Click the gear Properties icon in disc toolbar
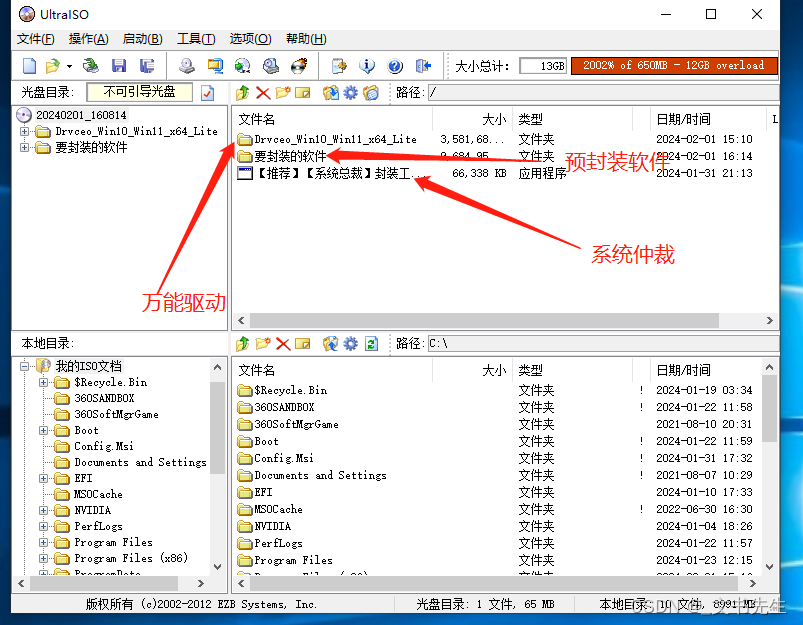The image size is (803, 625). pyautogui.click(x=351, y=93)
